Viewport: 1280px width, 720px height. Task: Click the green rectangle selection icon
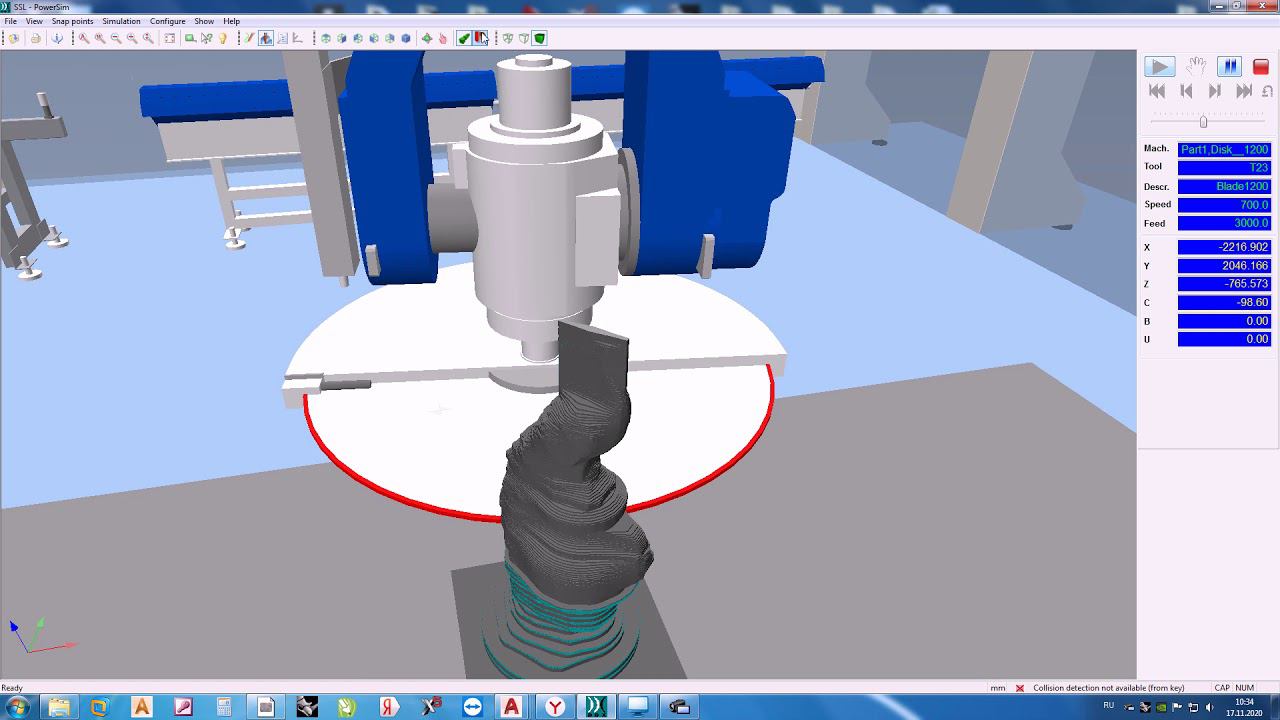tap(190, 38)
